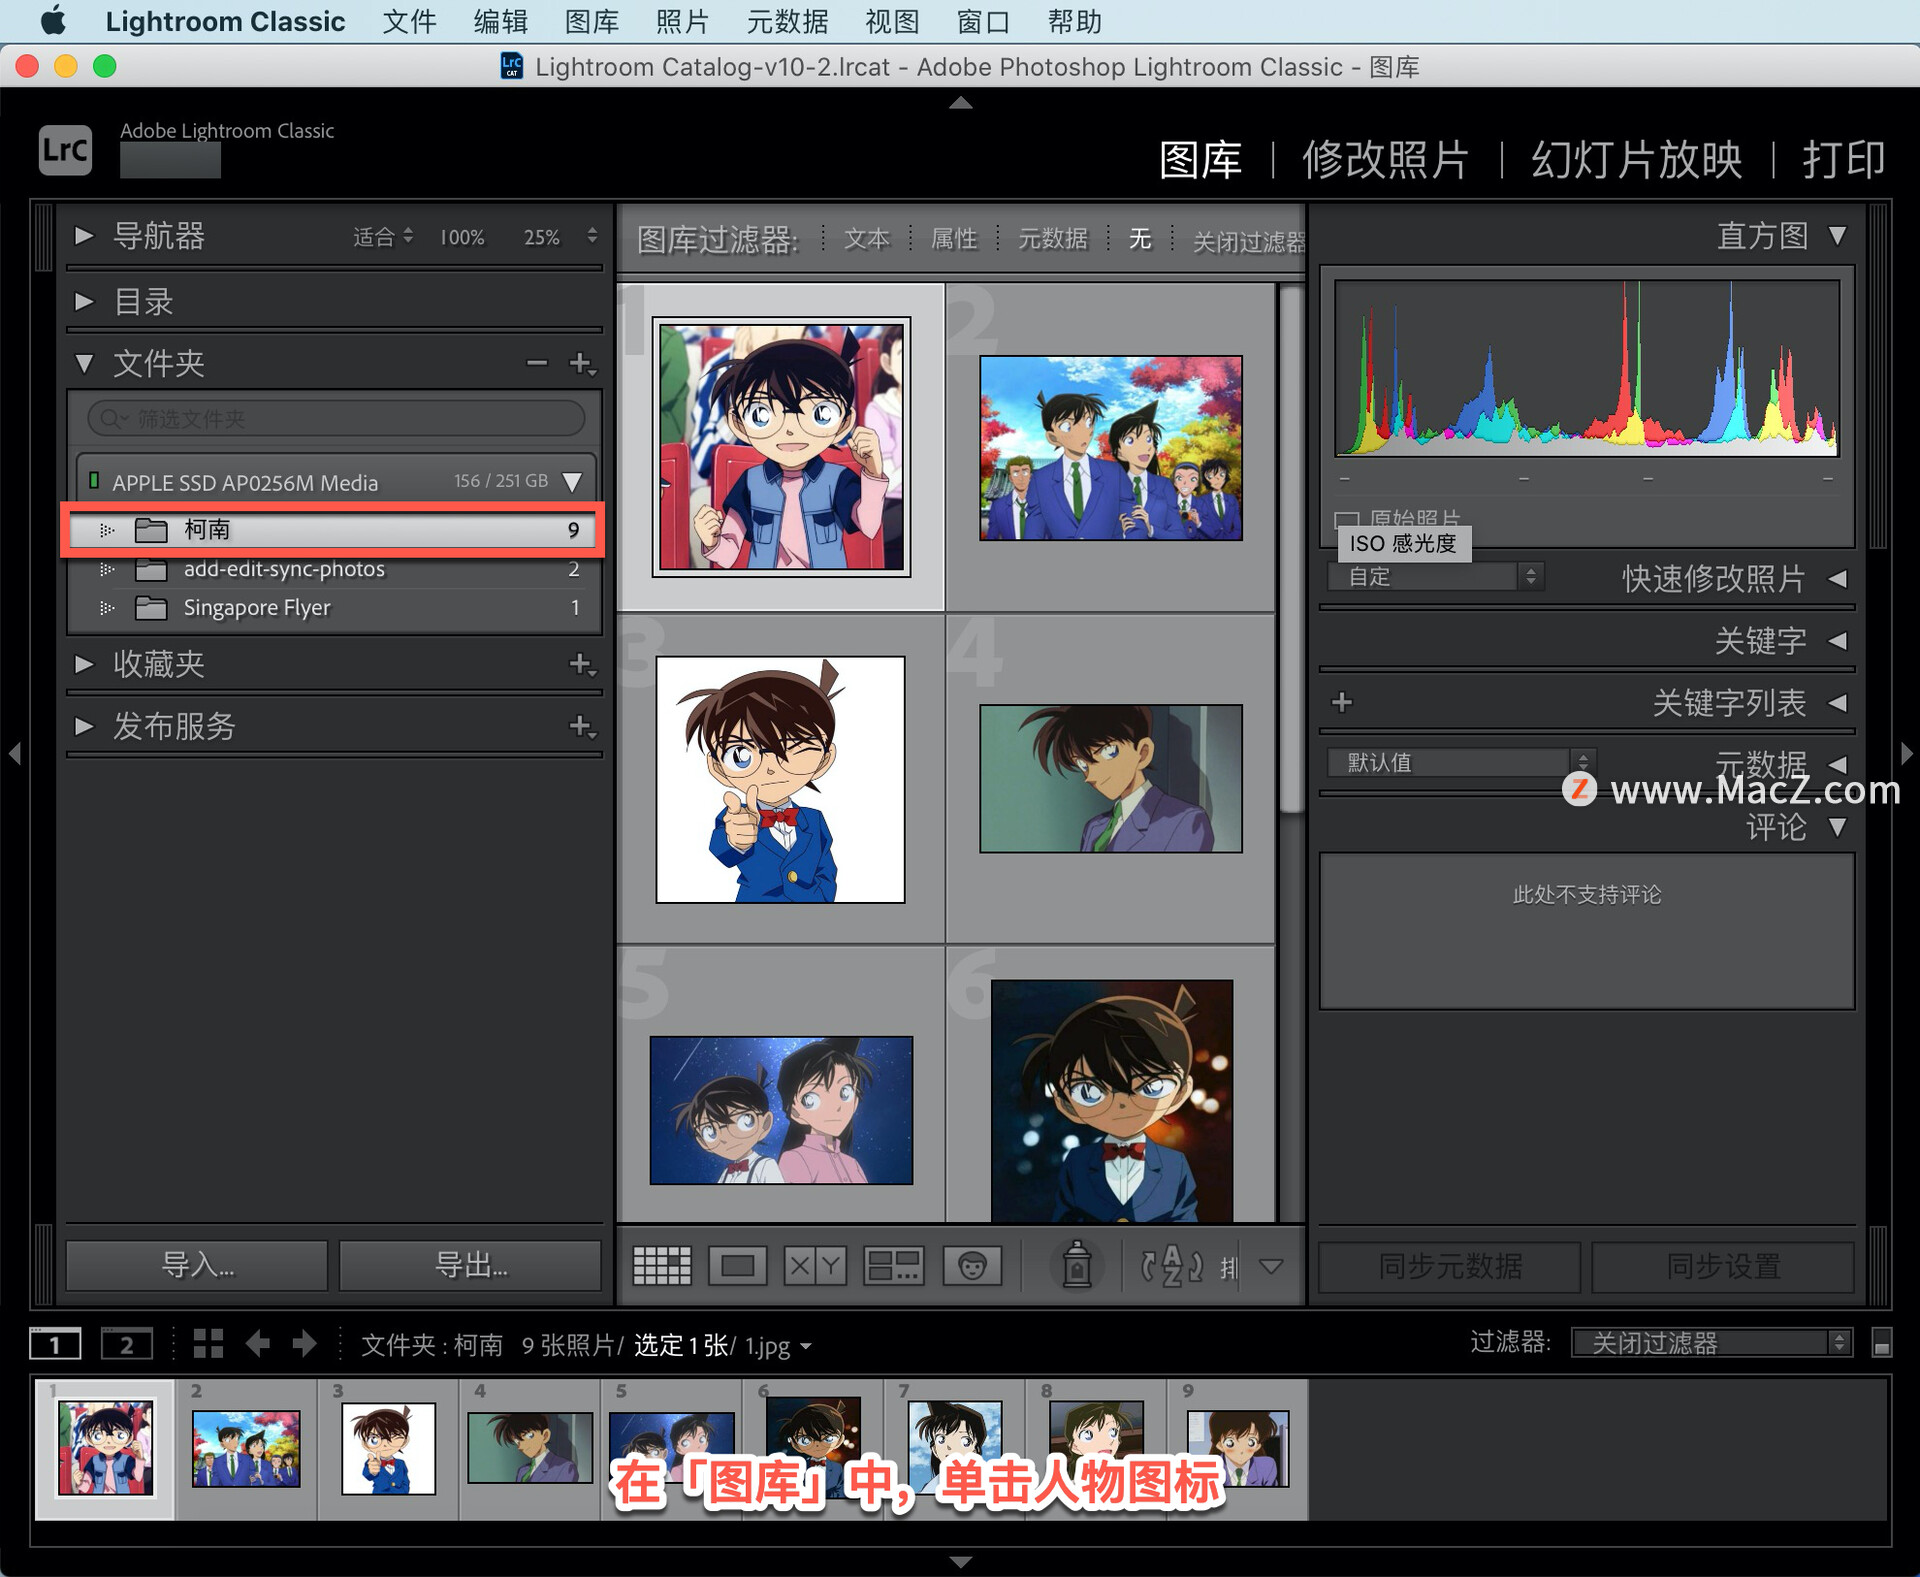The width and height of the screenshot is (1920, 1577).
Task: Open the toolbar options triangle menu
Action: pyautogui.click(x=1271, y=1267)
